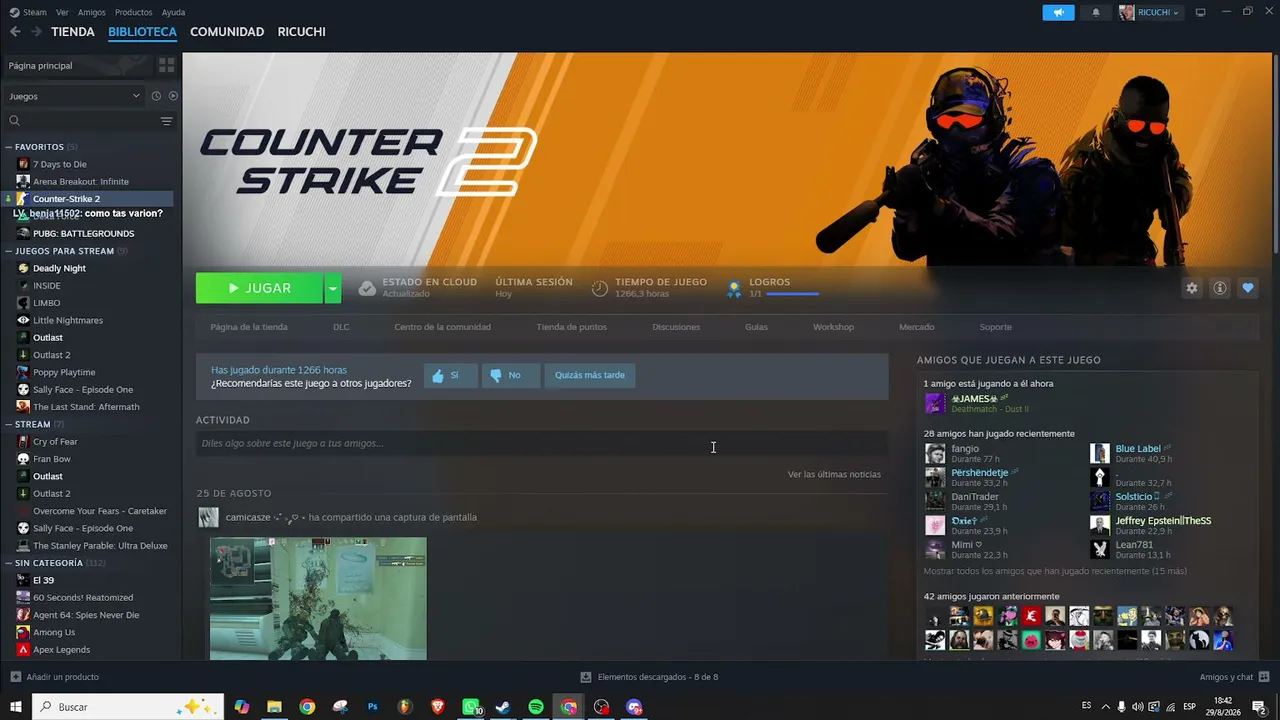This screenshot has height=720, width=1280.
Task: Click the thumbs-down No recommendation button
Action: [511, 375]
